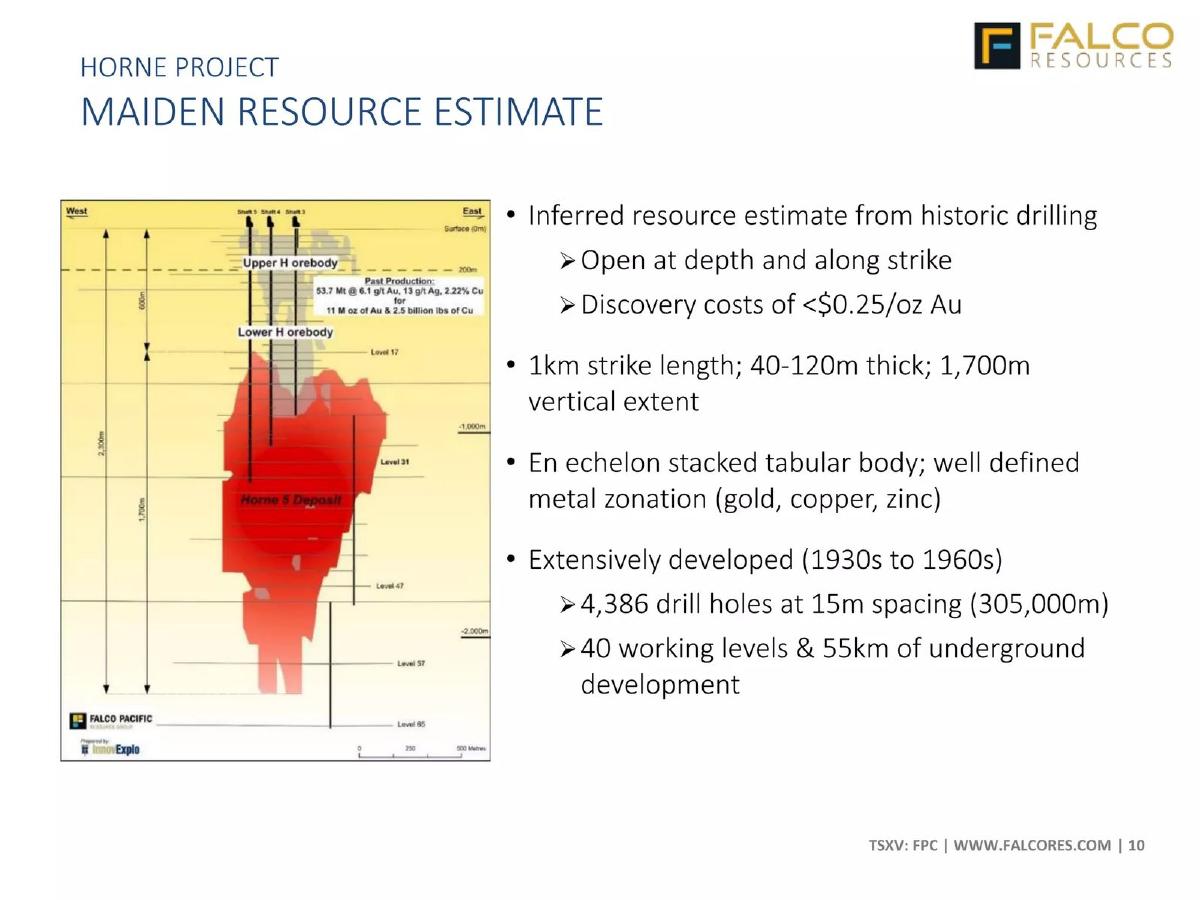Click the Falco Resources logo icon

[997, 46]
